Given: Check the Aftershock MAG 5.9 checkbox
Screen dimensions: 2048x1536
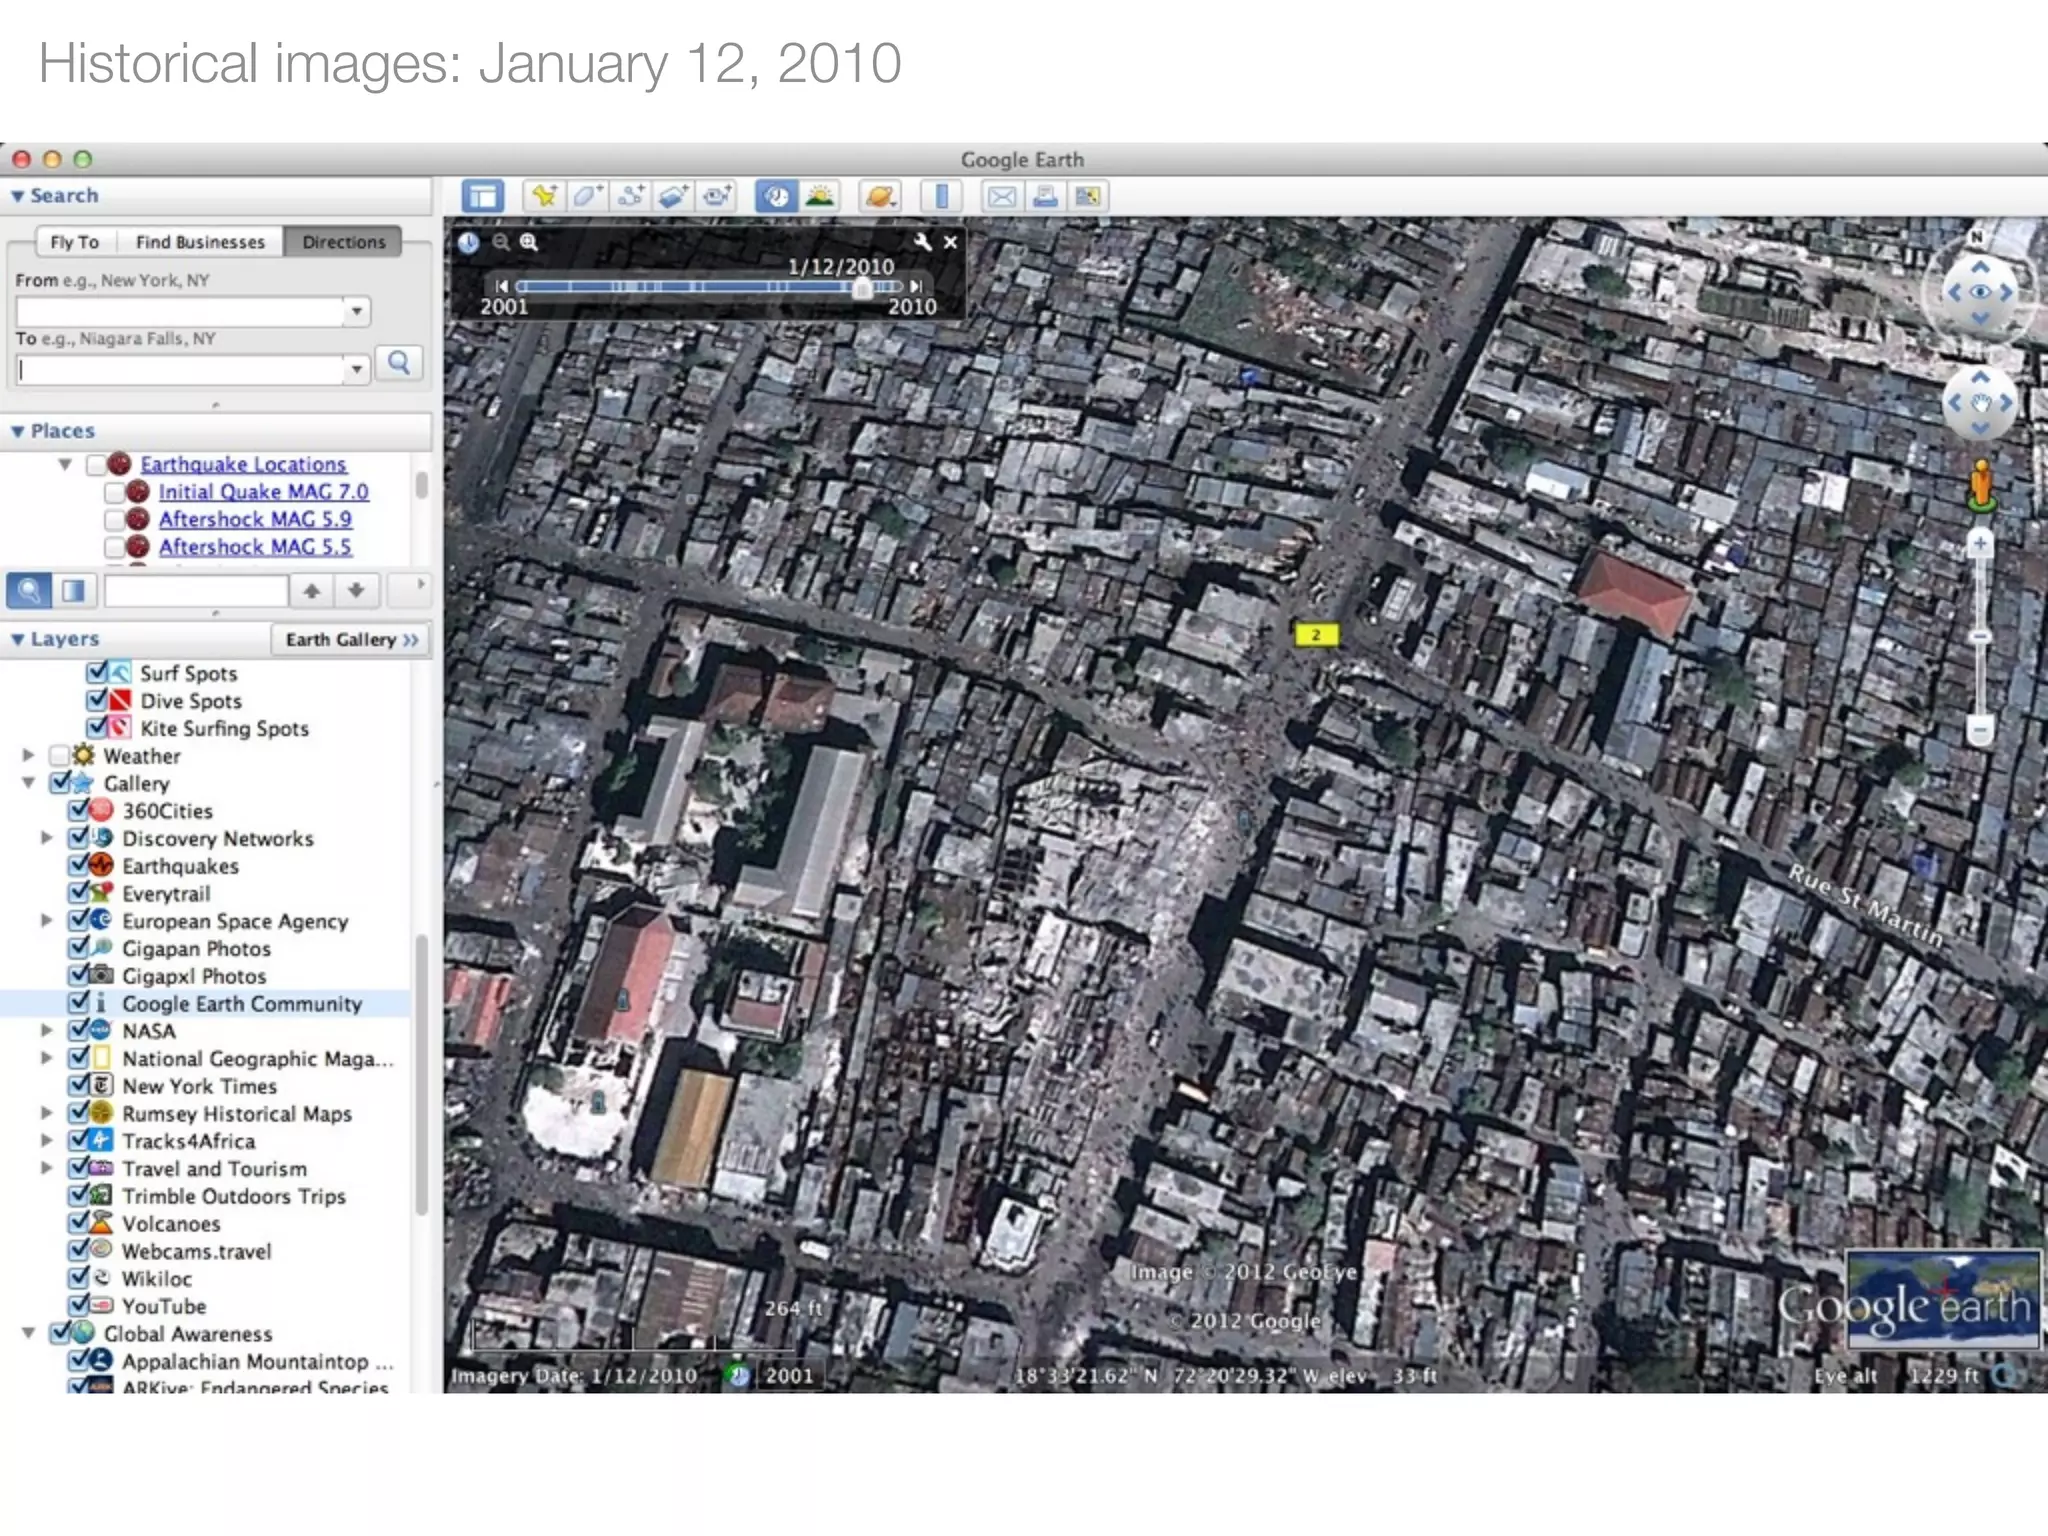Looking at the screenshot, I should [x=115, y=519].
